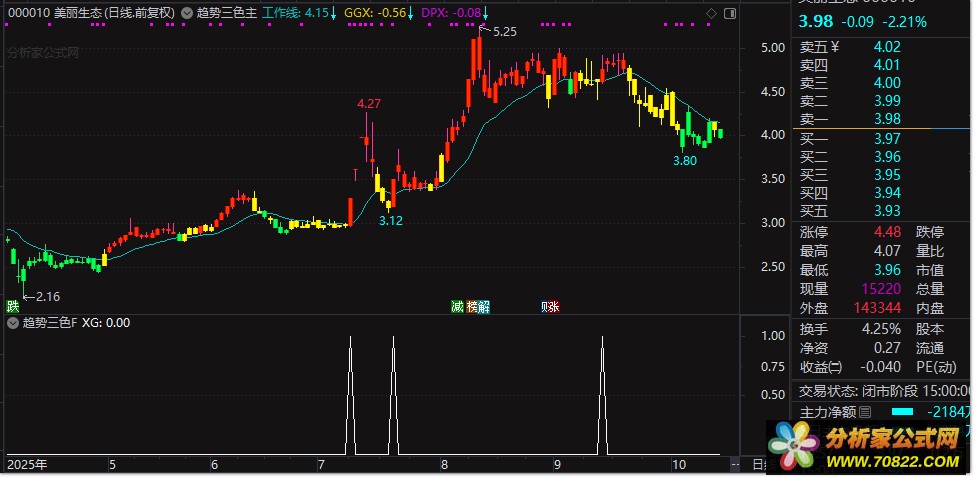The image size is (976, 478).
Task: Click the 4.27 high price label
Action: click(368, 104)
